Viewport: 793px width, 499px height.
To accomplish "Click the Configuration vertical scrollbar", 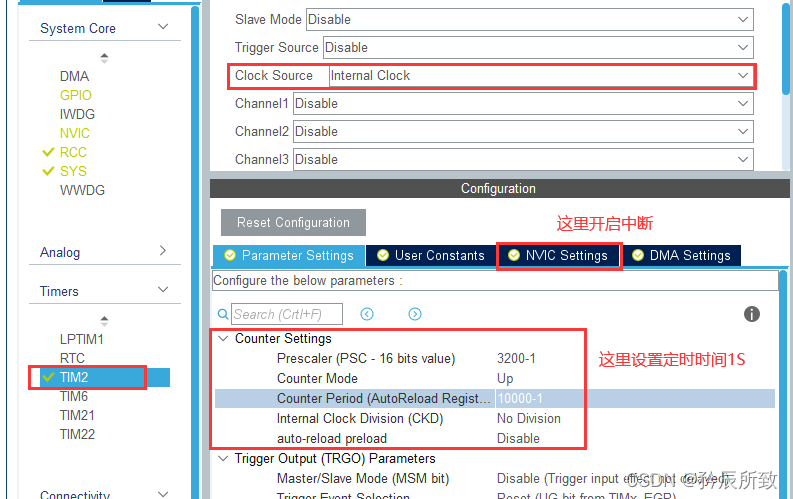I will [x=783, y=384].
